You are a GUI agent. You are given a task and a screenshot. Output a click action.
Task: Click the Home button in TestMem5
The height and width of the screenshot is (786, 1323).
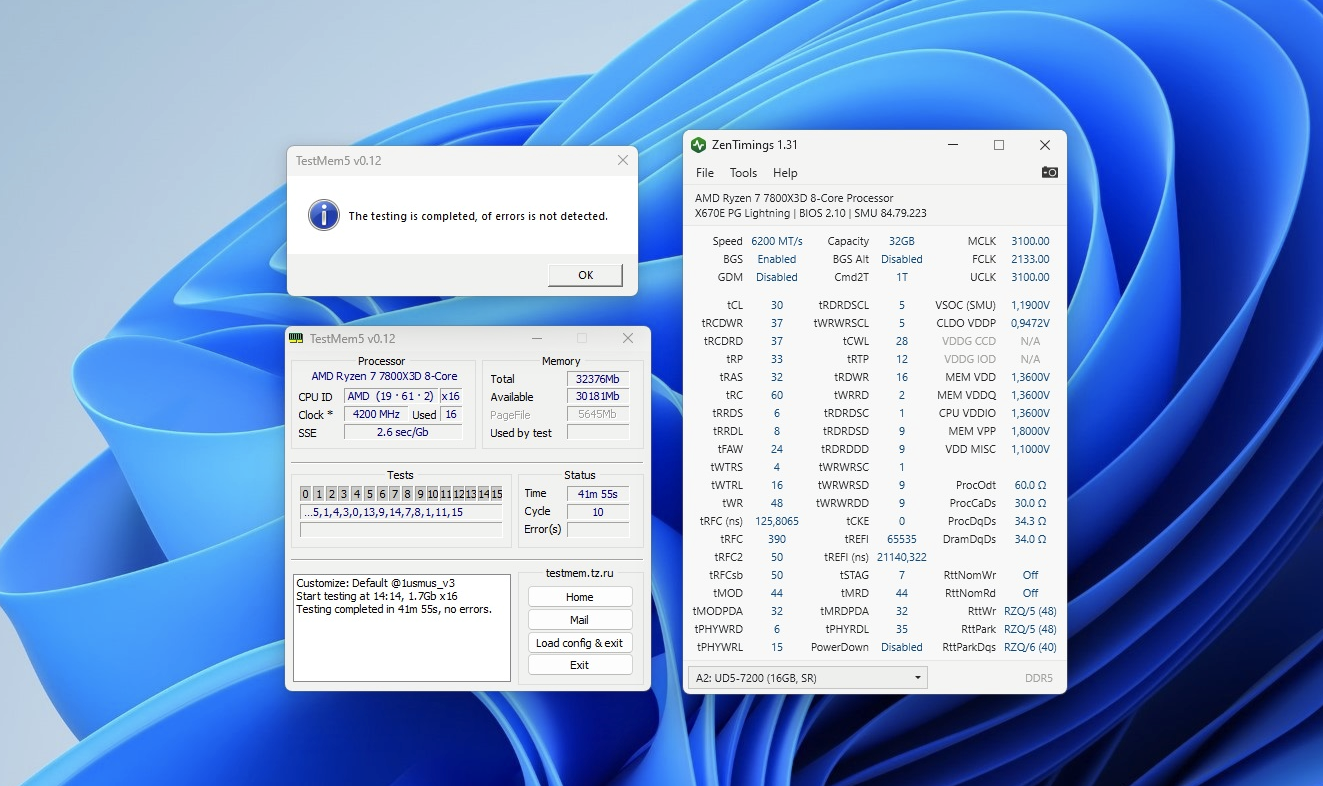click(x=580, y=597)
